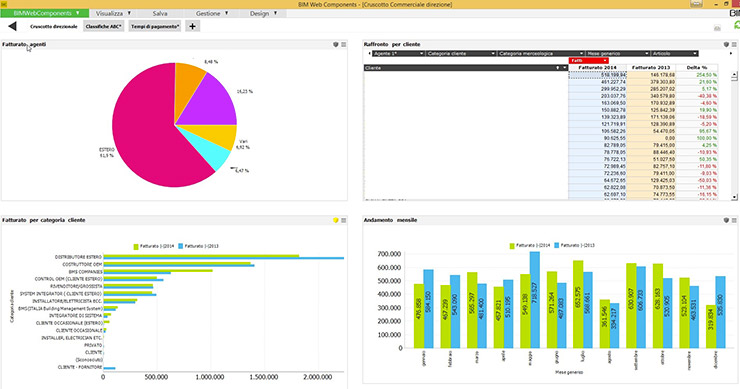The height and width of the screenshot is (389, 740).
Task: Click yellow shield icon in Fatturato per categoria cliente
Action: pyautogui.click(x=336, y=220)
